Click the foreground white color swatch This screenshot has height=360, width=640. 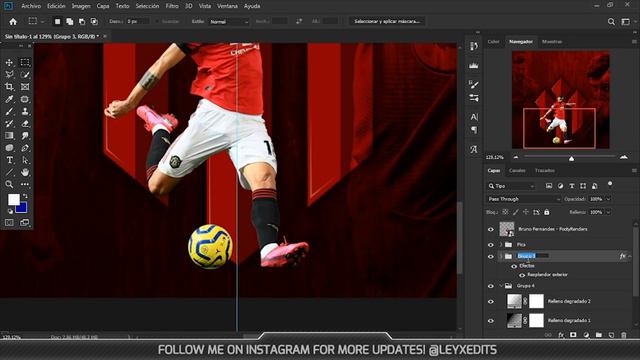[x=13, y=199]
